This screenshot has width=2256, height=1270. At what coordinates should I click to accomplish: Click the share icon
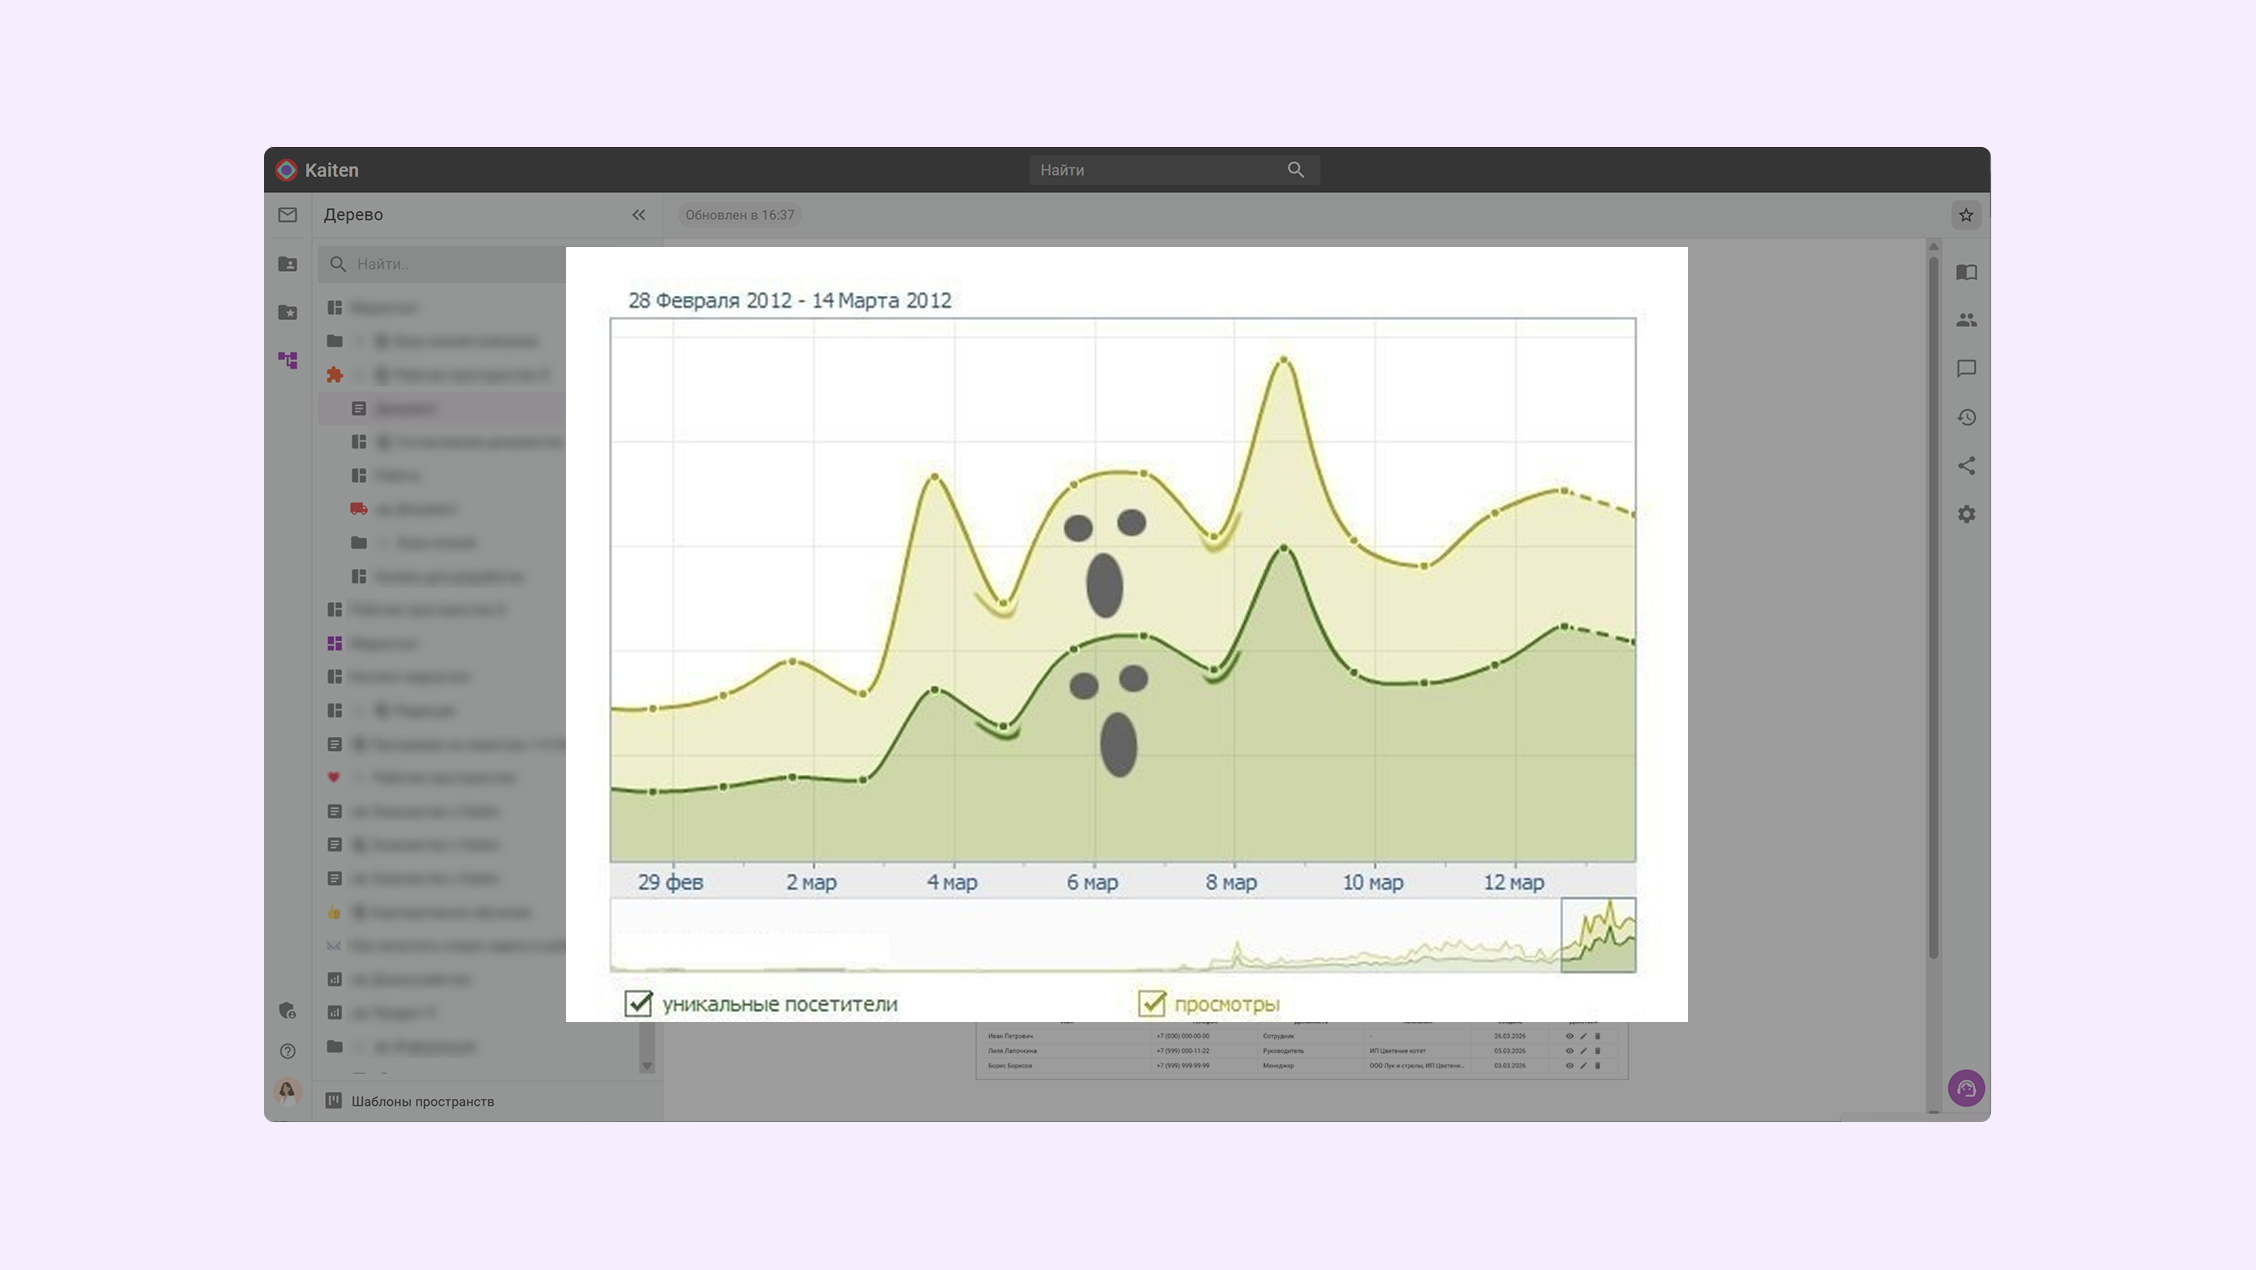pos(1966,466)
